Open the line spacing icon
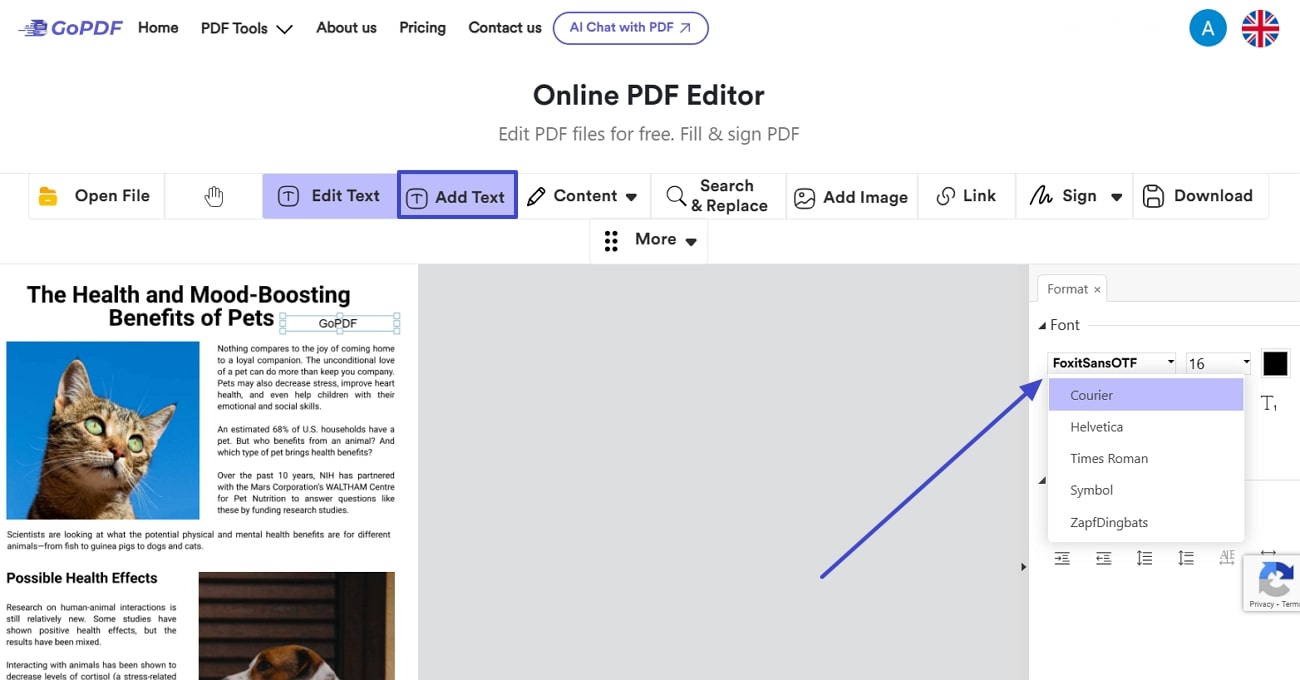Viewport: 1300px width, 680px height. [1144, 558]
